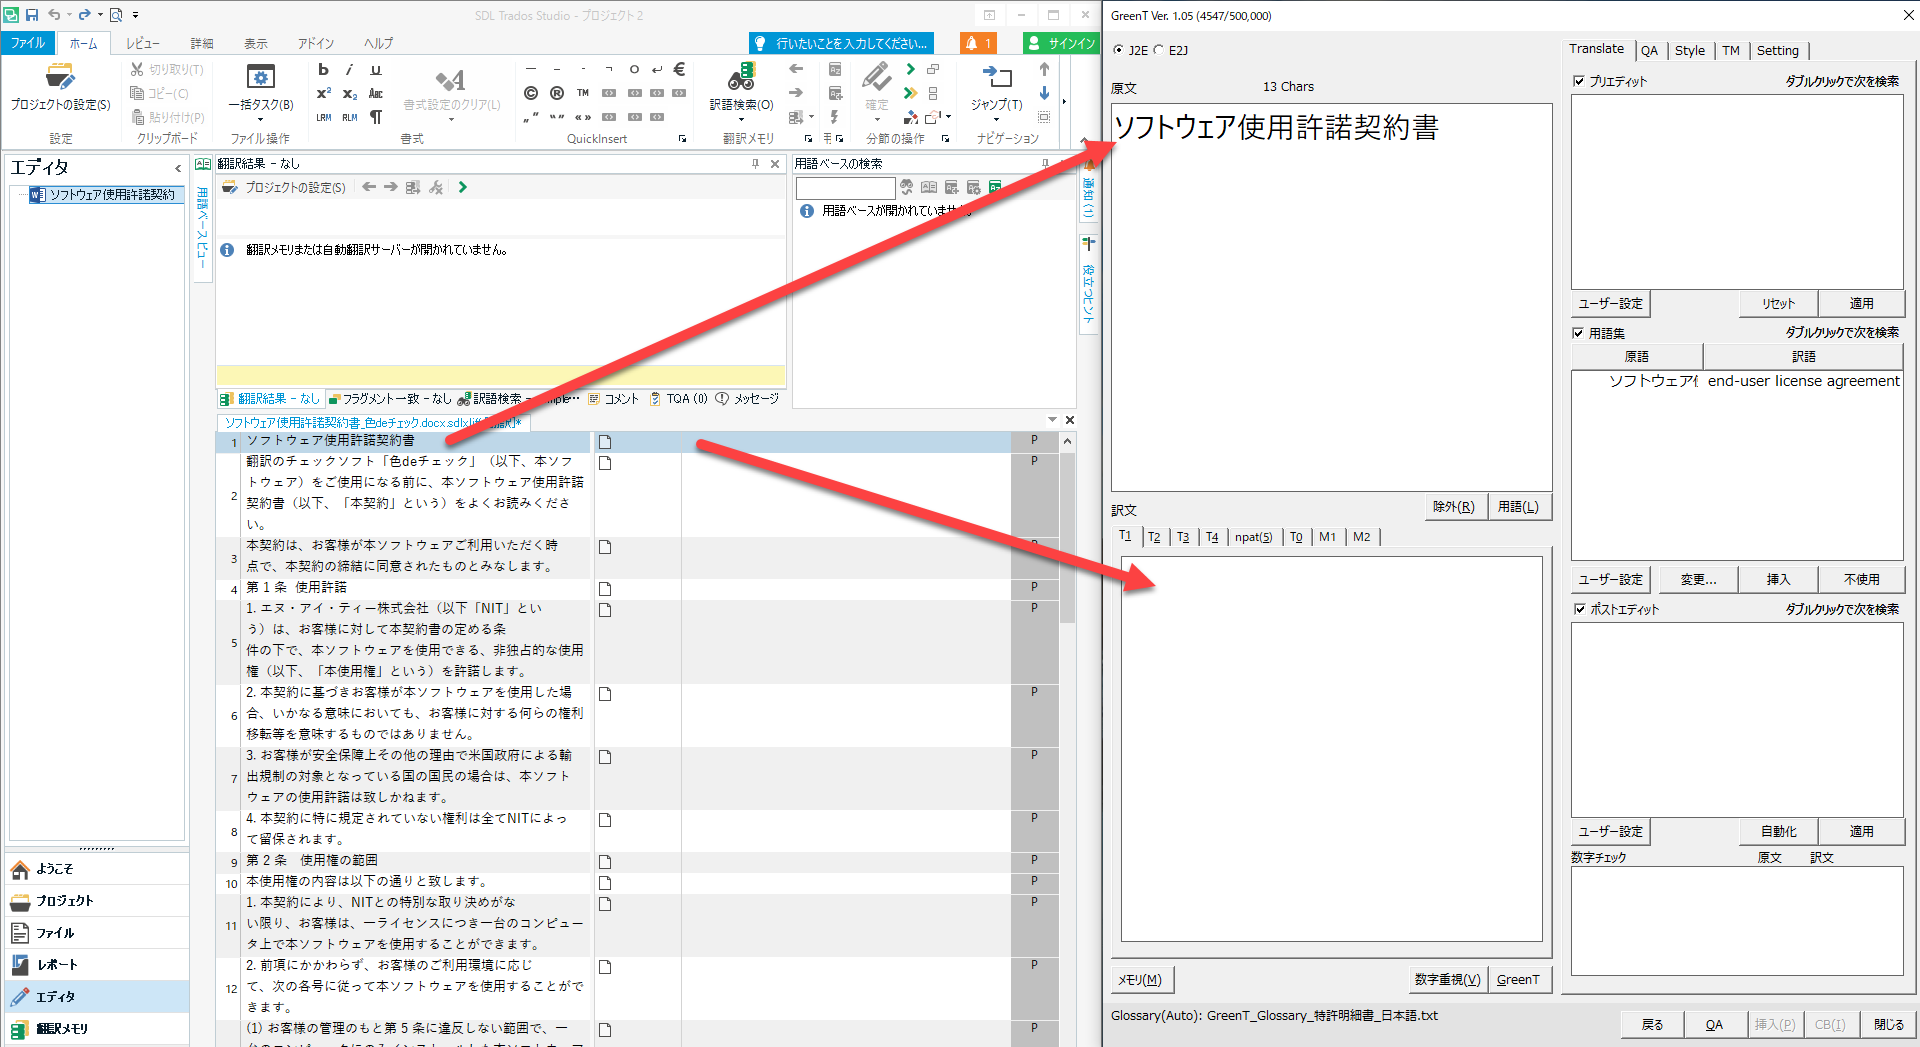Viewport: 1920px width, 1047px height.
Task: Expand the QuickInsert group dialog launcher
Action: click(683, 139)
